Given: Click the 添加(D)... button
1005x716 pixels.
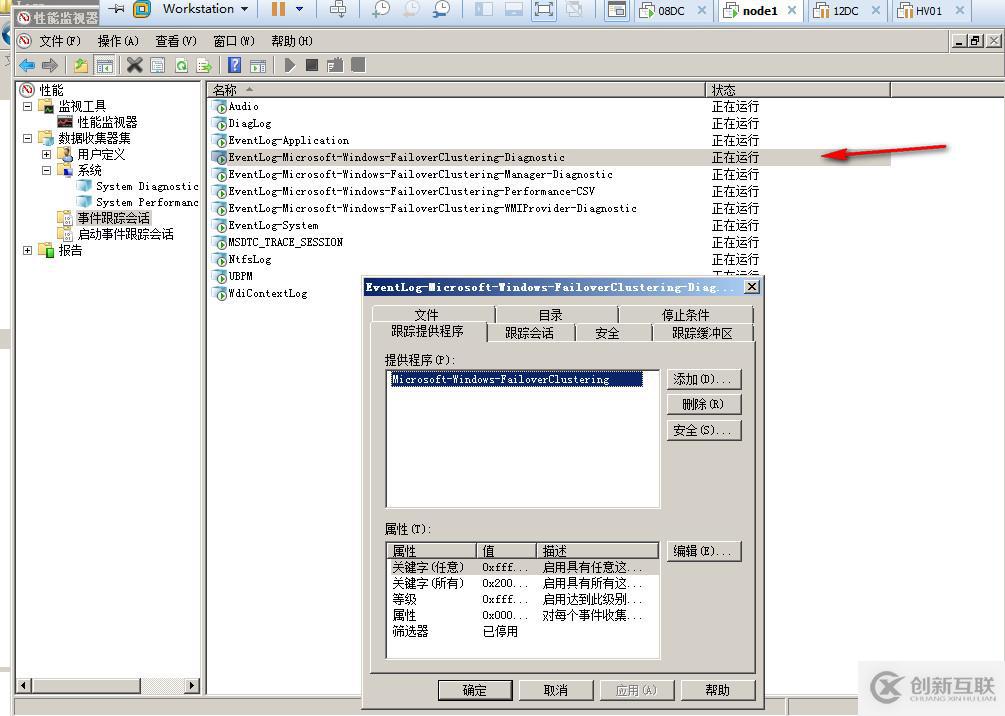Looking at the screenshot, I should (703, 379).
